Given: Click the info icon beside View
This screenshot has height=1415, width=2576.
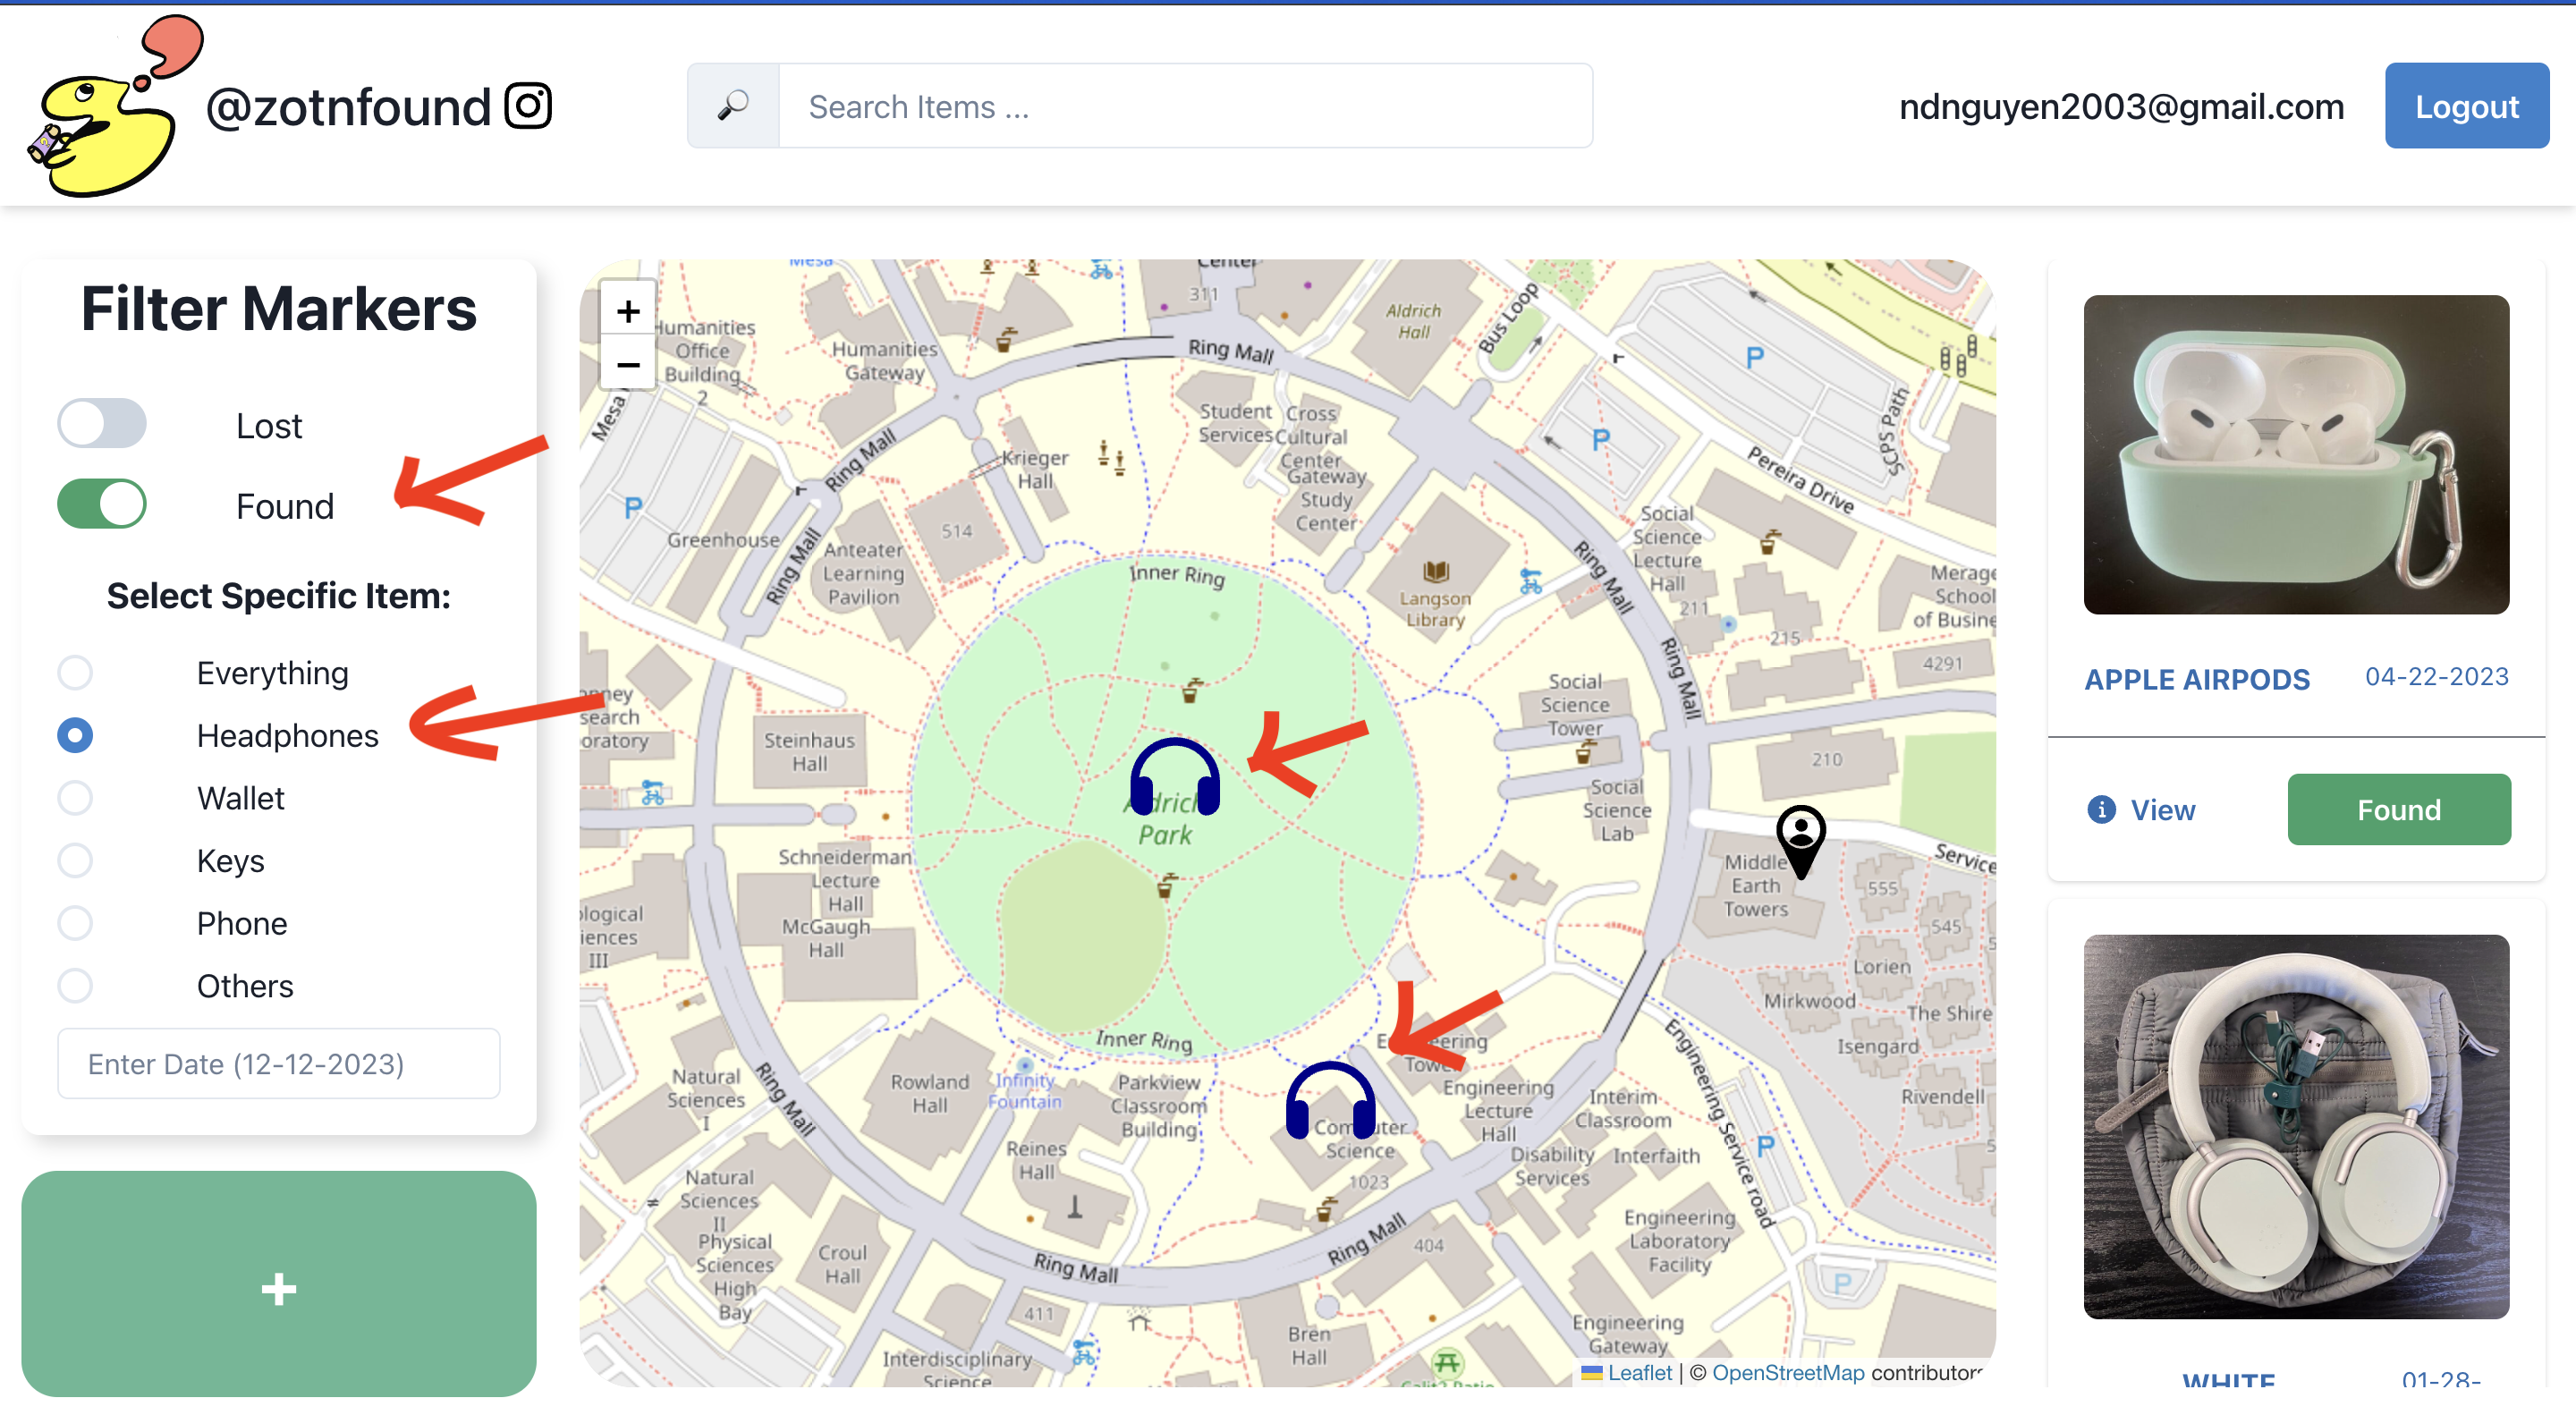Looking at the screenshot, I should tap(2100, 809).
